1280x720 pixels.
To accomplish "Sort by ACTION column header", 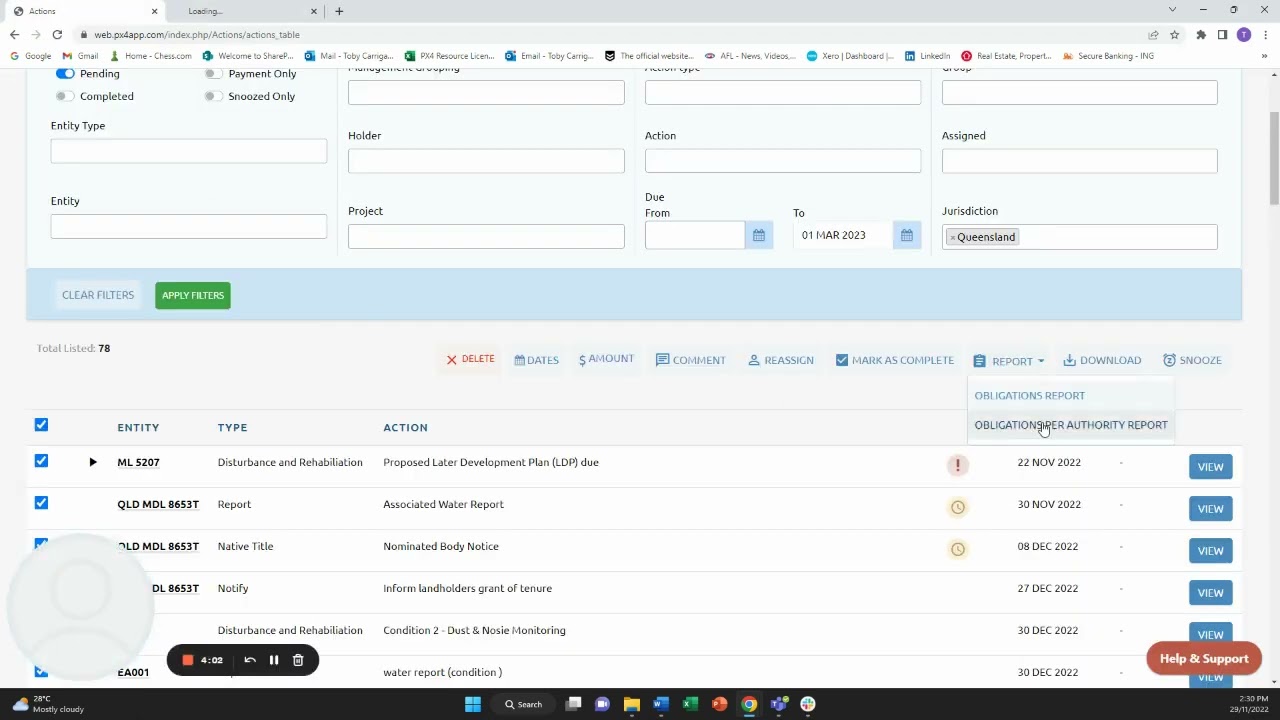I will [x=405, y=427].
